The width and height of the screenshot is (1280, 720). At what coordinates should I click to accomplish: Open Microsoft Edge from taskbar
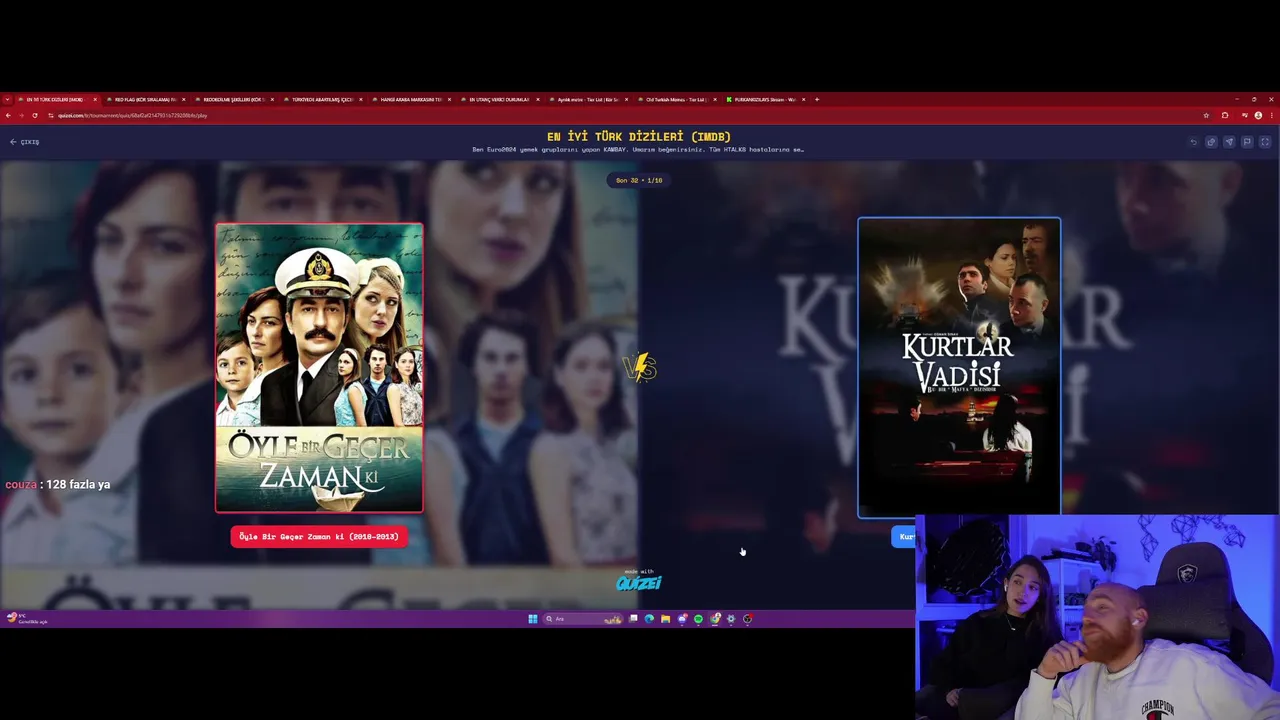tap(649, 619)
